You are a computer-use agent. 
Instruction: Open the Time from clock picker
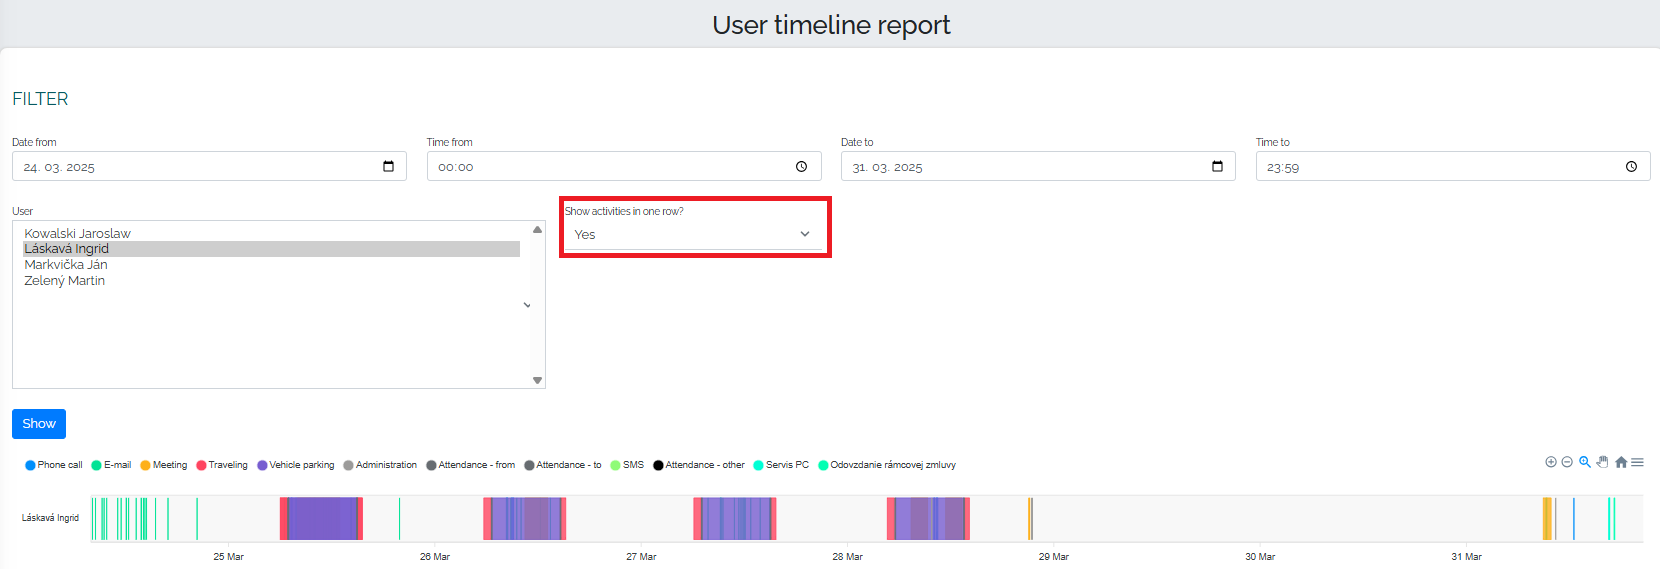coord(801,167)
